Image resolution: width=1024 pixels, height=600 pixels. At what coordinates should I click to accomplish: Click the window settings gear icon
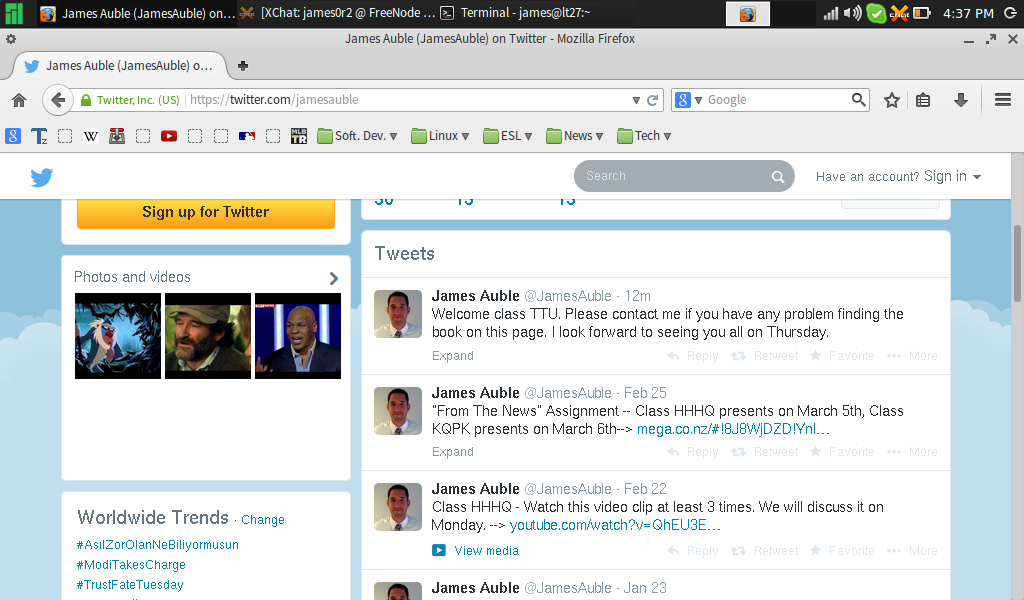pos(11,39)
